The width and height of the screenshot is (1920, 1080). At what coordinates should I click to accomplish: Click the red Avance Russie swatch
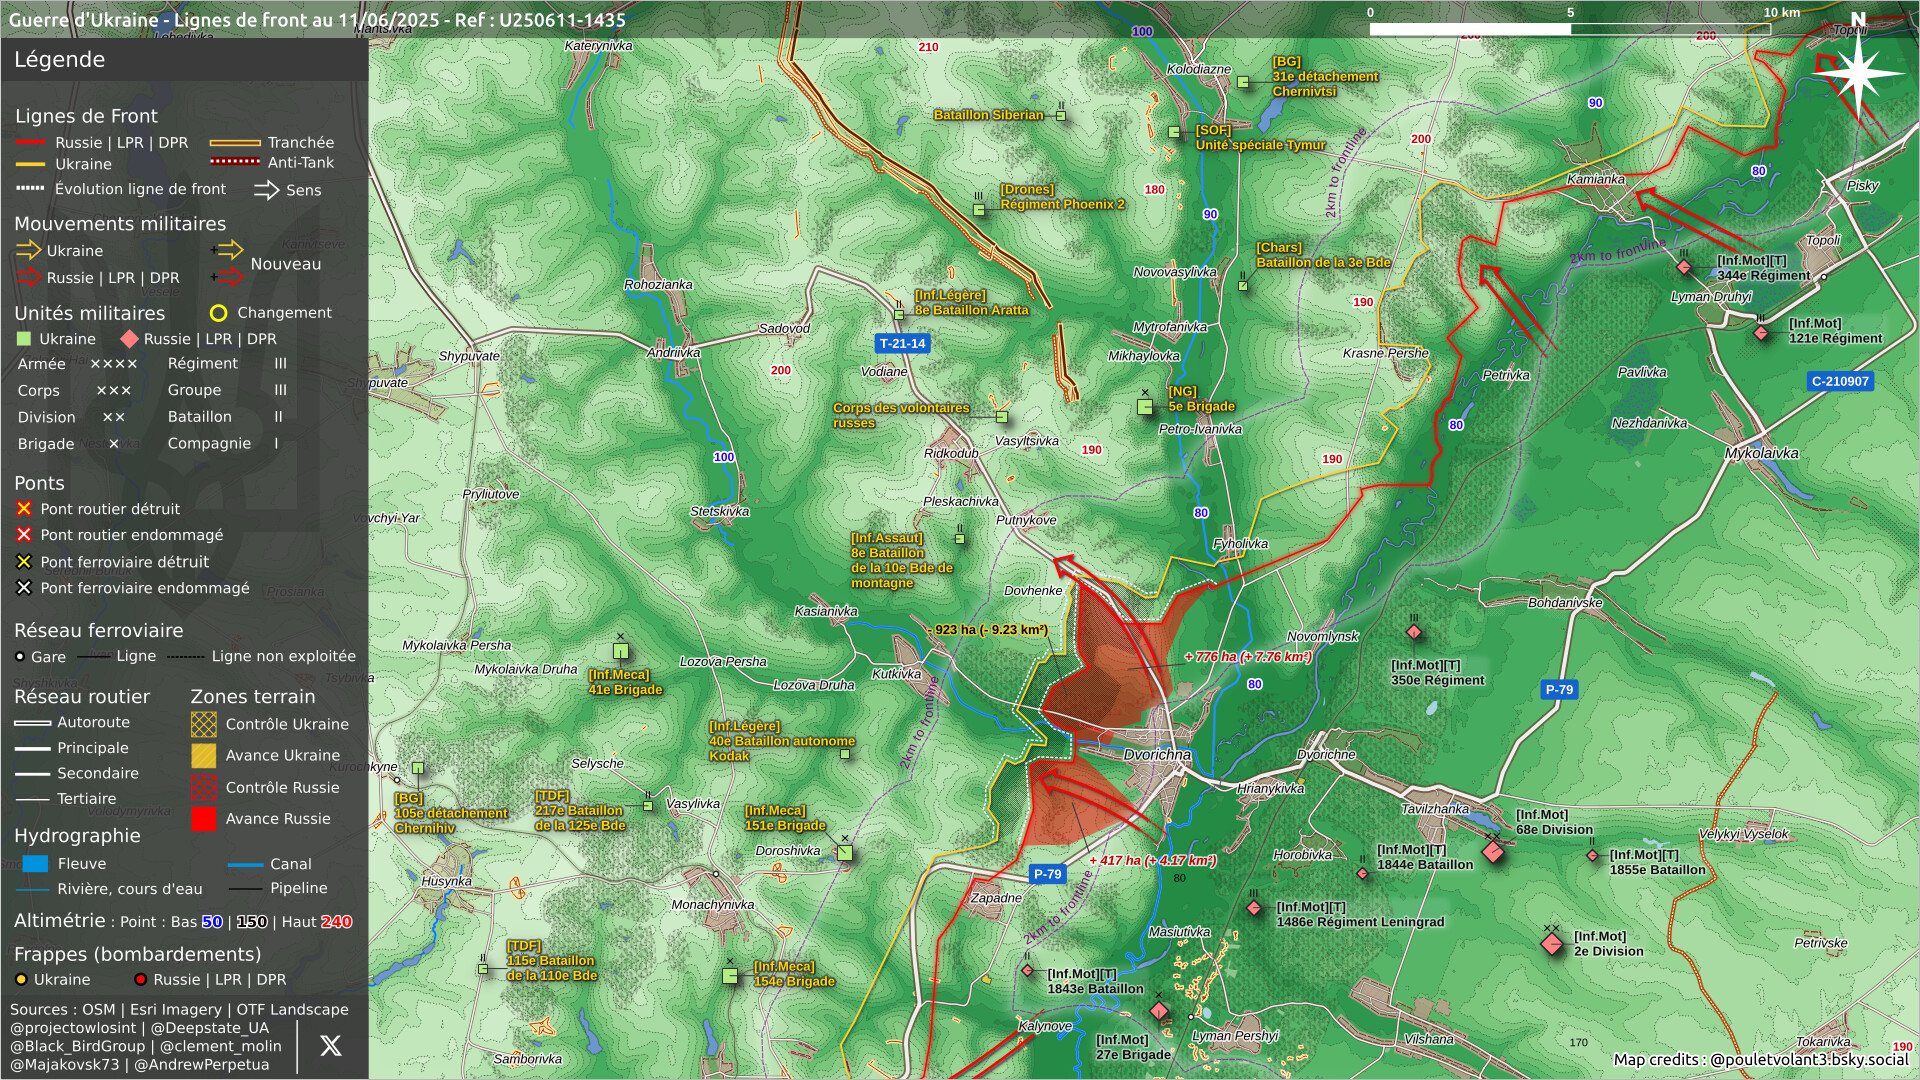(x=203, y=819)
